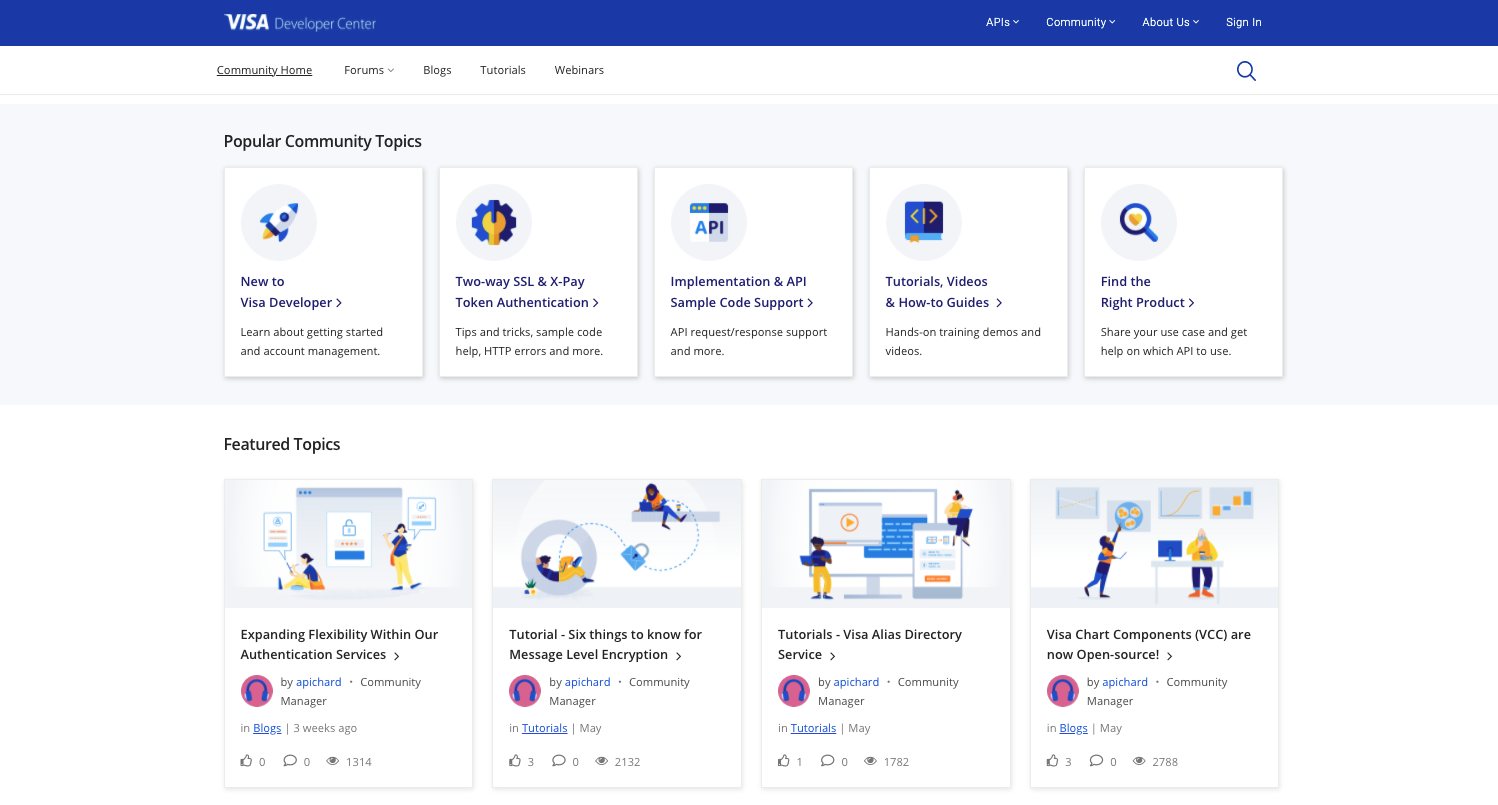Click the search magnifier icon
Image resolution: width=1498 pixels, height=805 pixels.
click(1246, 71)
